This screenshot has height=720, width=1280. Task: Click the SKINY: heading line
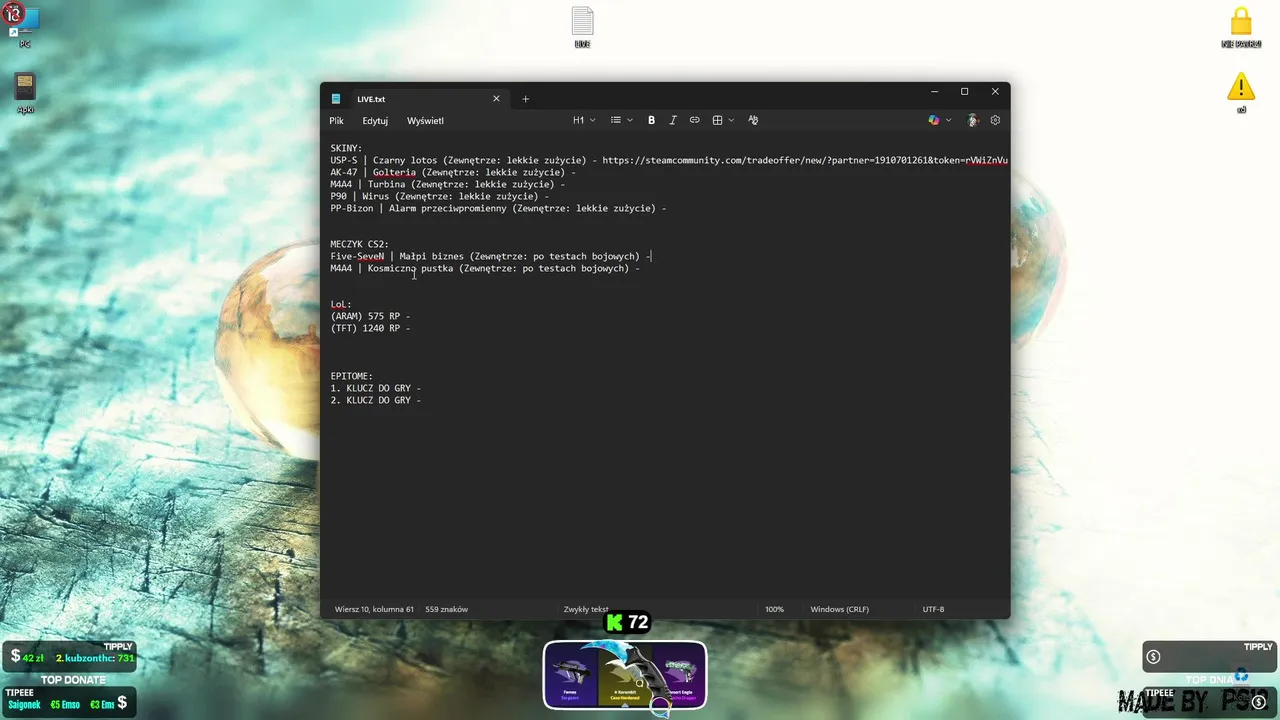[x=346, y=148]
